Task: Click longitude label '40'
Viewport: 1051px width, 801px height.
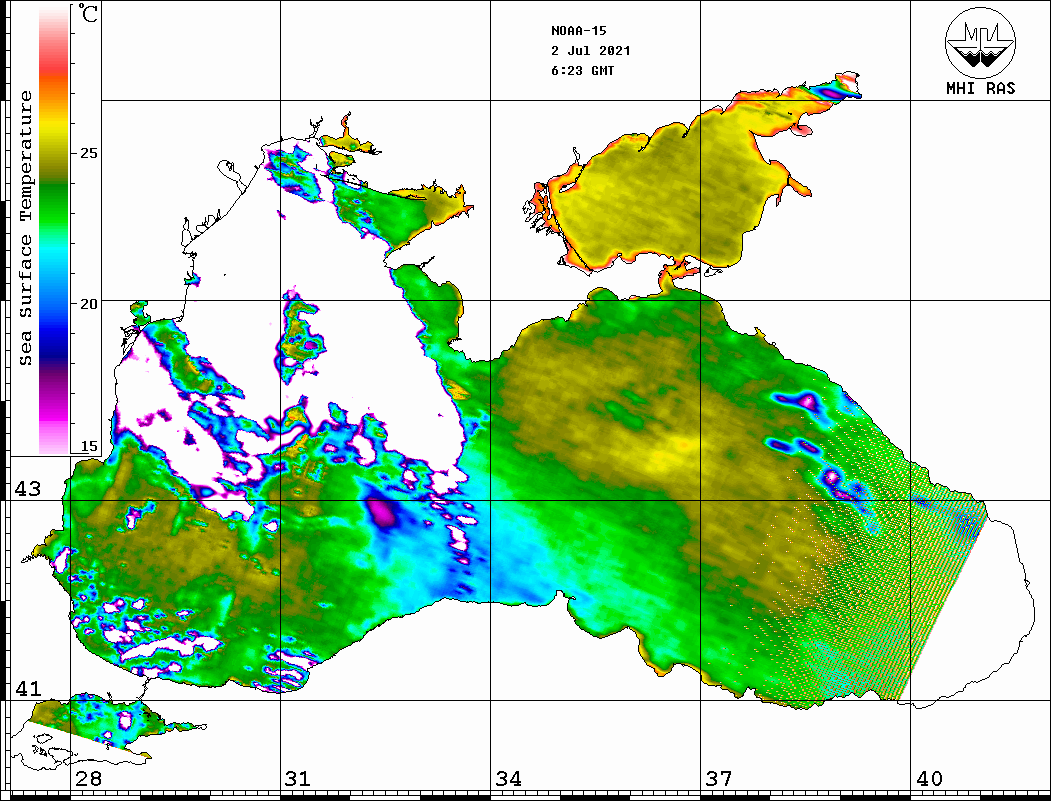Action: (x=929, y=779)
